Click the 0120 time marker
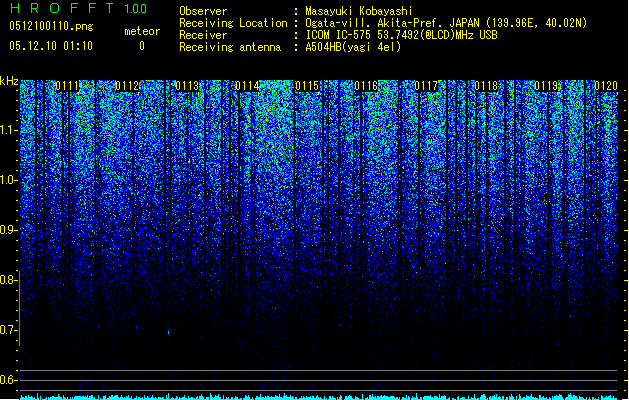 (x=606, y=86)
